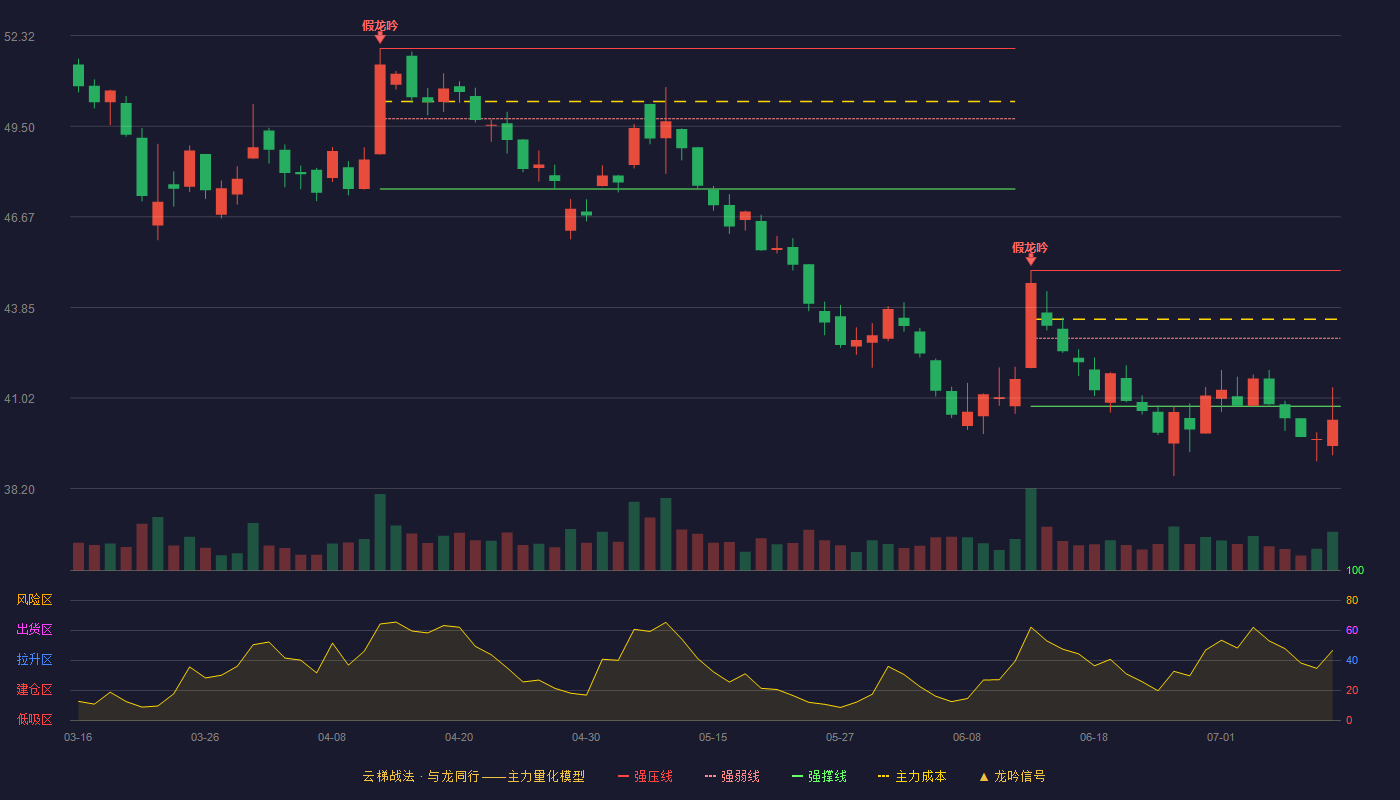Click the 06-08 date label
Viewport: 1400px width, 800px height.
(x=967, y=737)
